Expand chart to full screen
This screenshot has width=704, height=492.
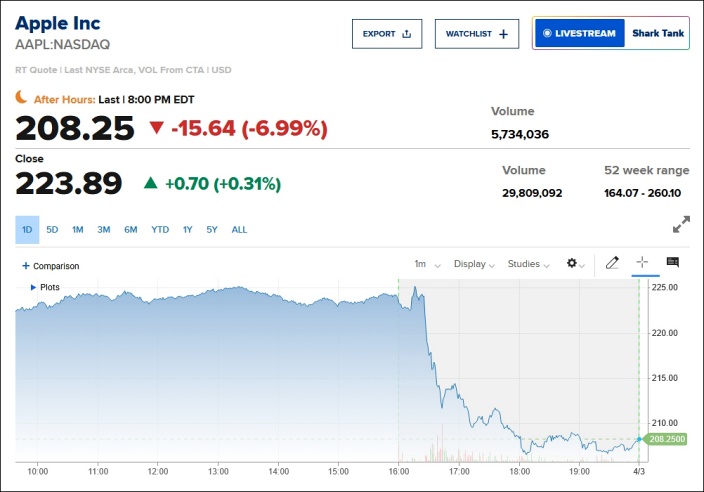click(681, 224)
